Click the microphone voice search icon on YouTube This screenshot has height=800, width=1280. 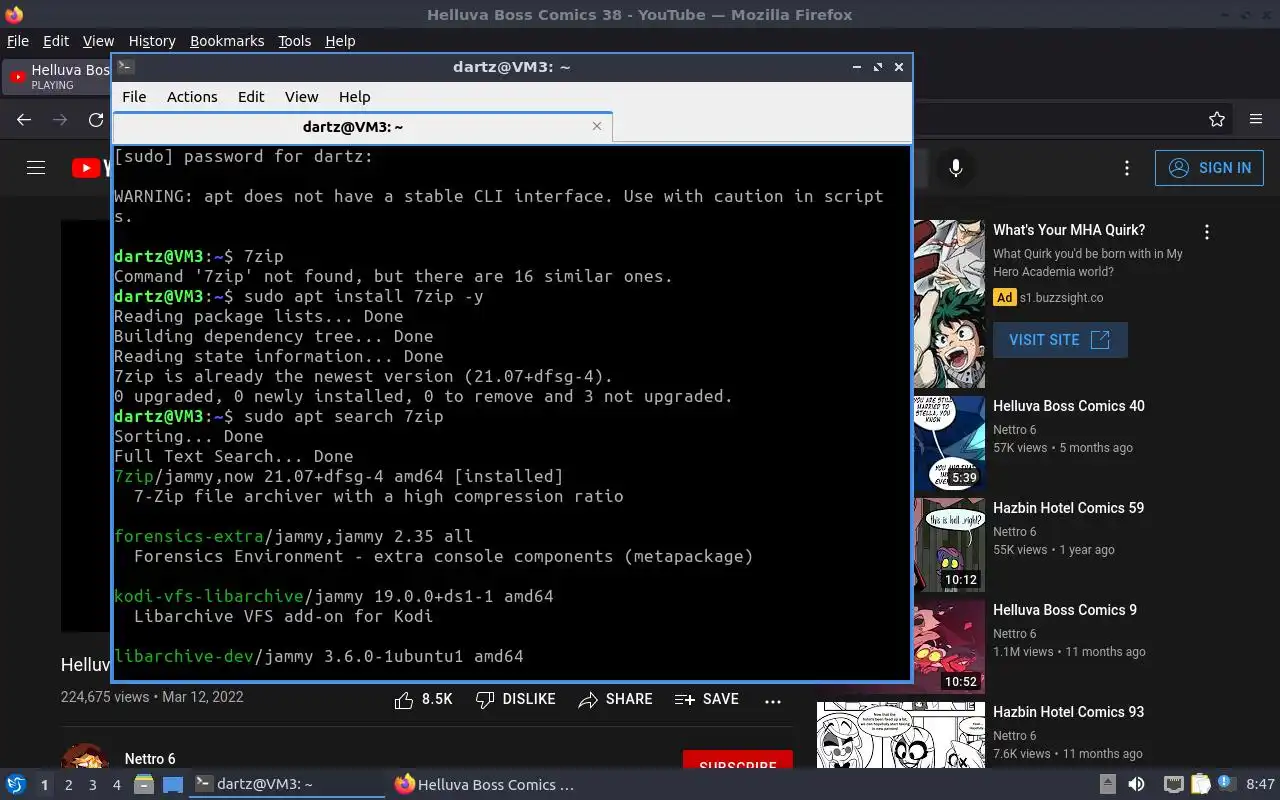point(956,168)
